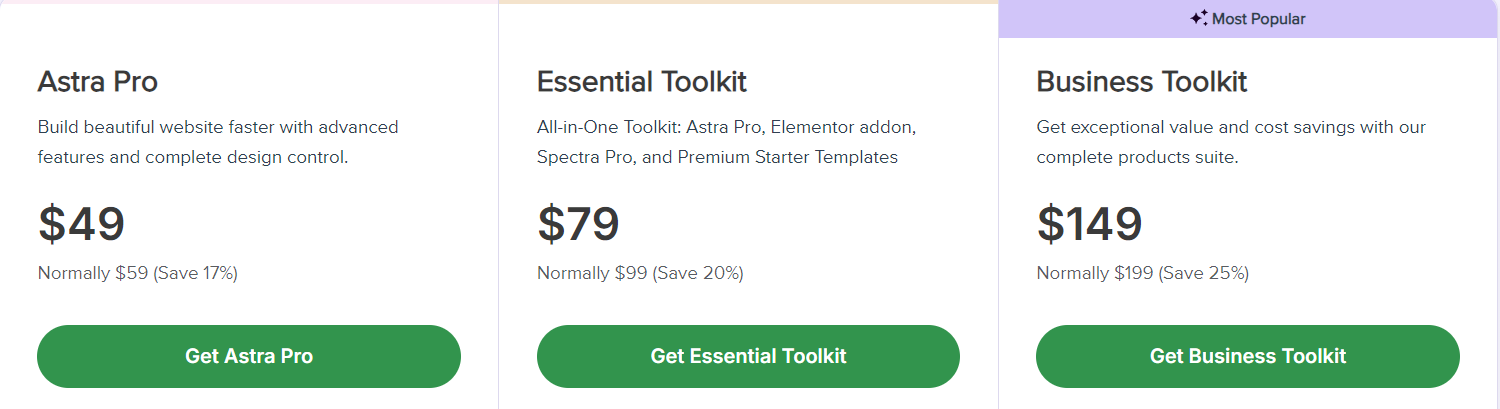The image size is (1500, 409).
Task: Click the beige strip above Essential Toolkit card
Action: [748, 2]
